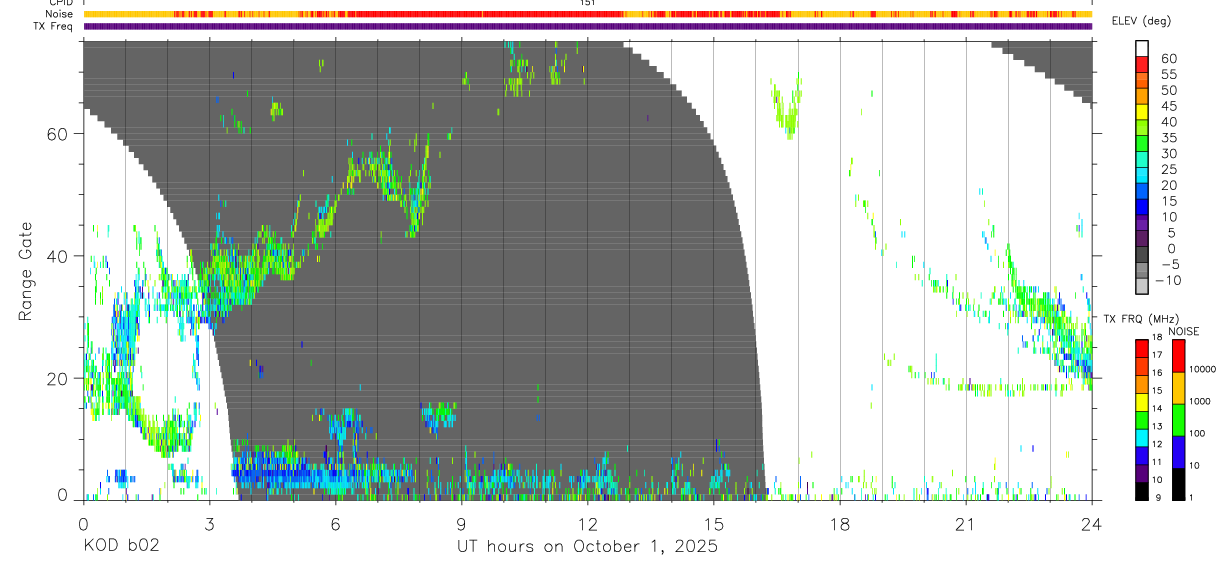Screen dimensions: 1228x567
Task: Click the "21" hour tick on the UT axis
Action: click(x=965, y=524)
